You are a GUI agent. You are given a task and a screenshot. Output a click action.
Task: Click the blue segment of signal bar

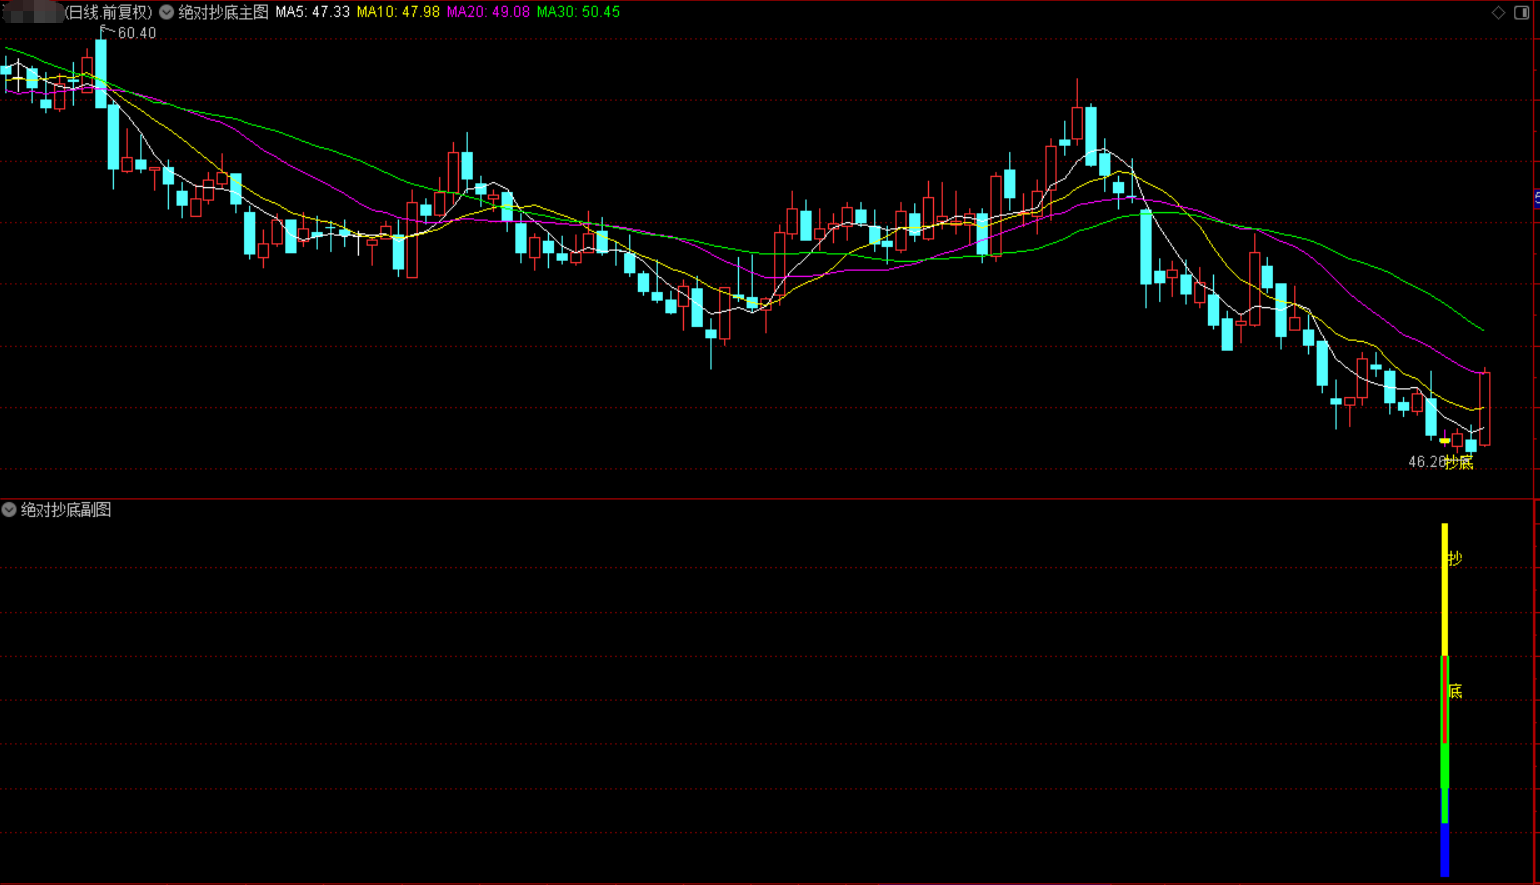point(1445,850)
